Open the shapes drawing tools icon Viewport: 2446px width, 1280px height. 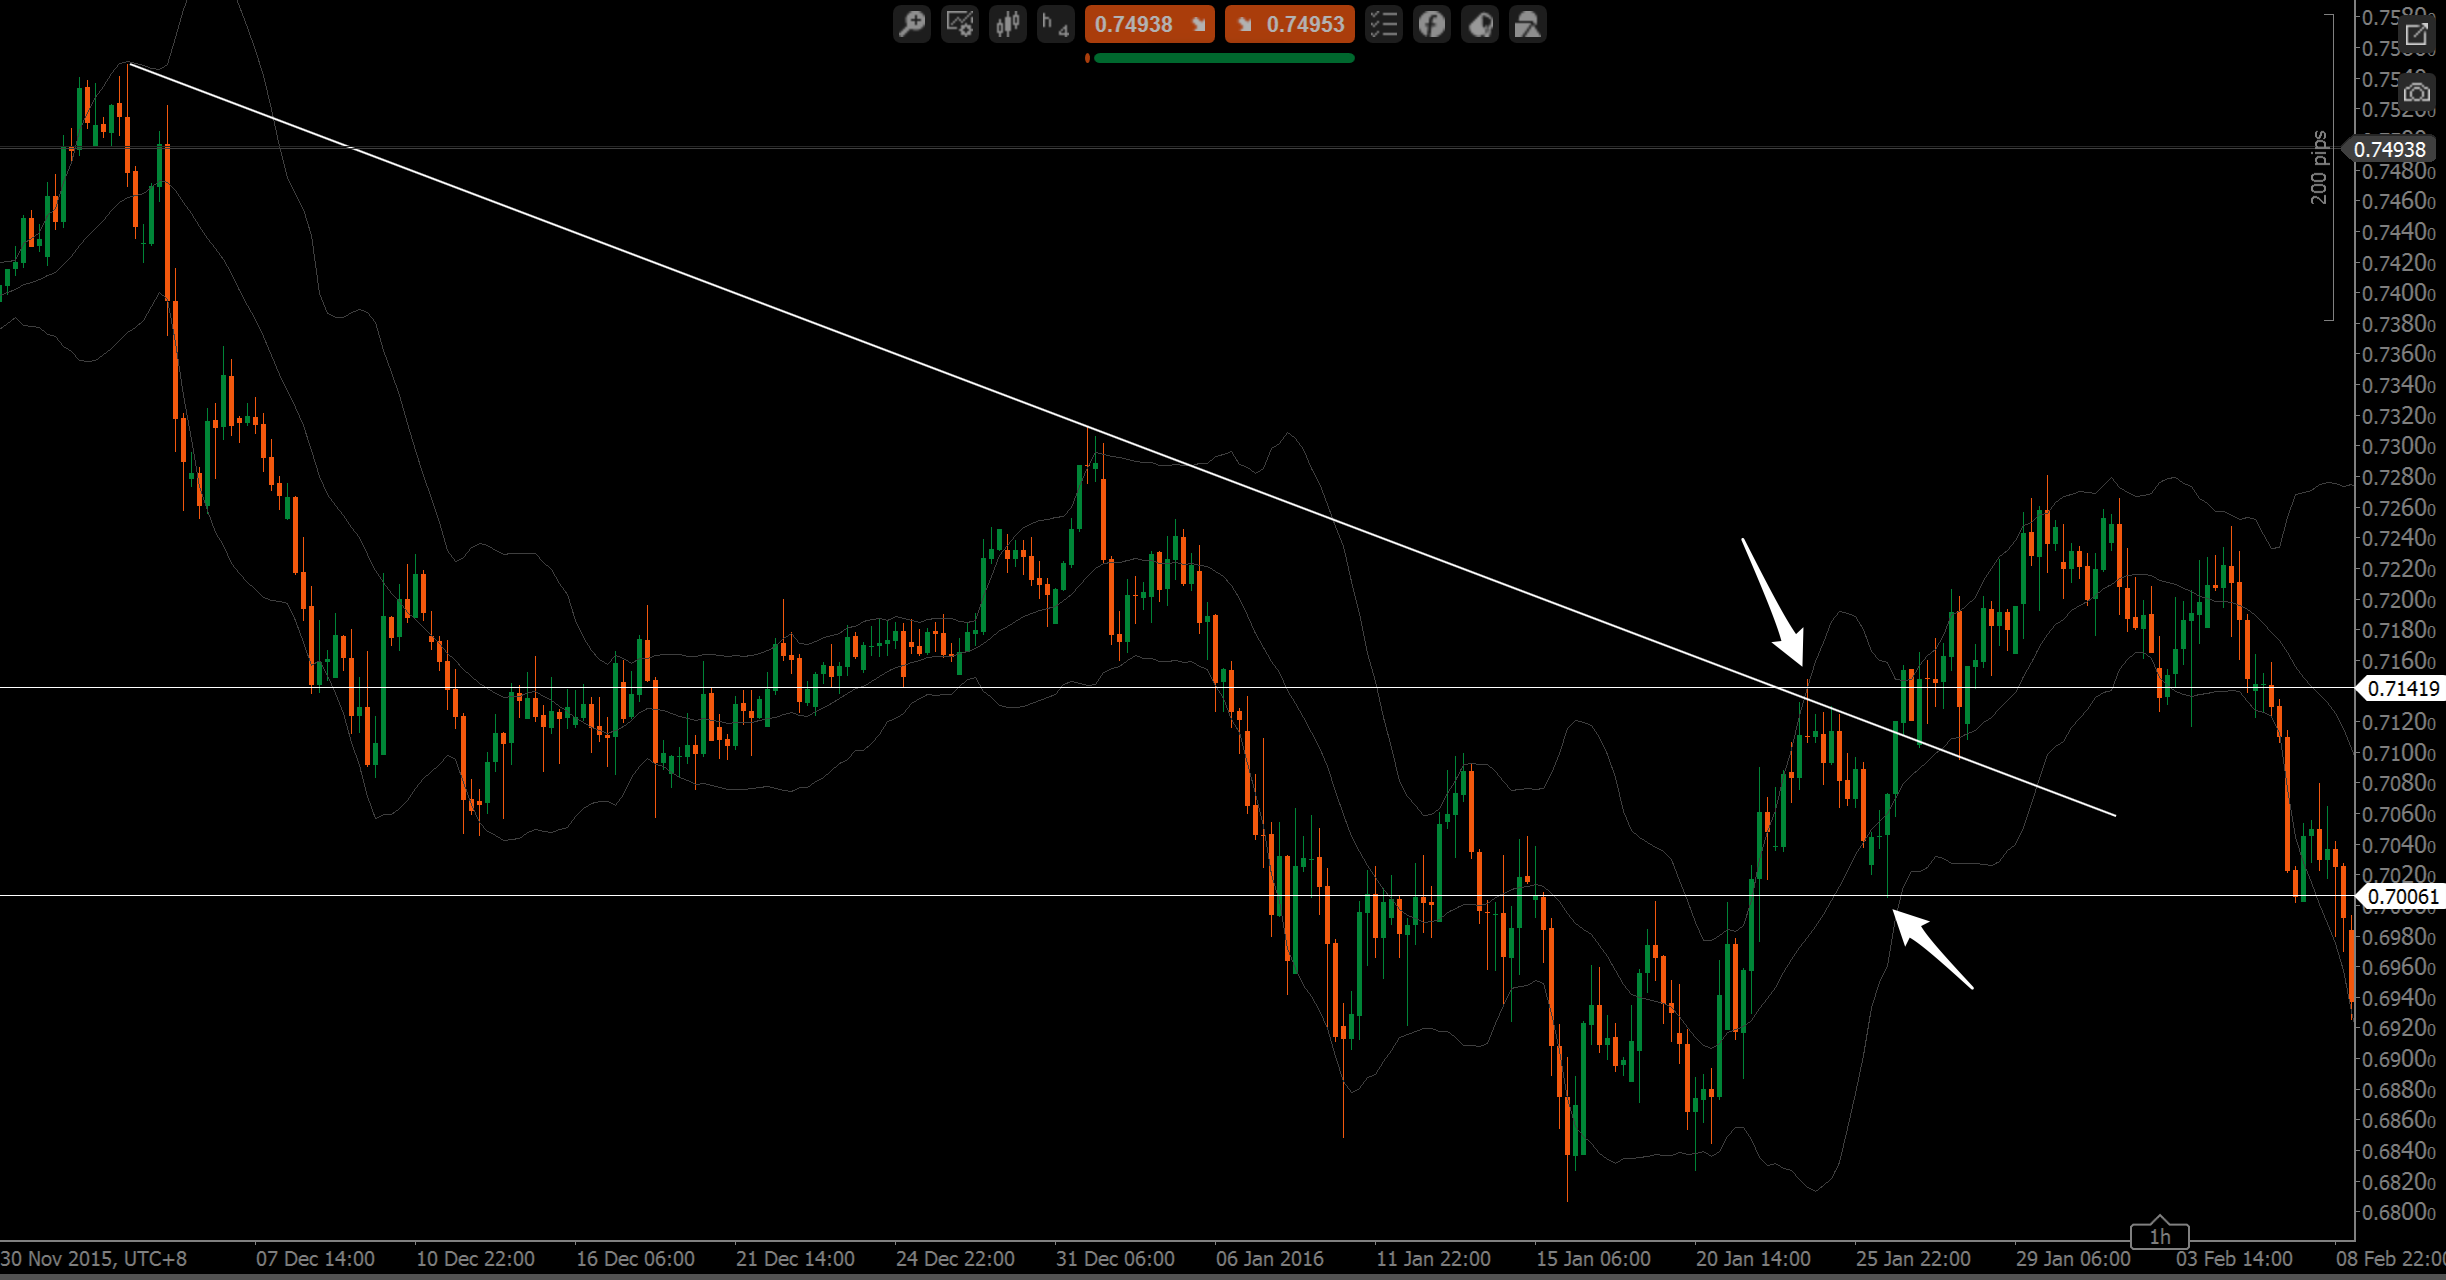pos(1528,24)
